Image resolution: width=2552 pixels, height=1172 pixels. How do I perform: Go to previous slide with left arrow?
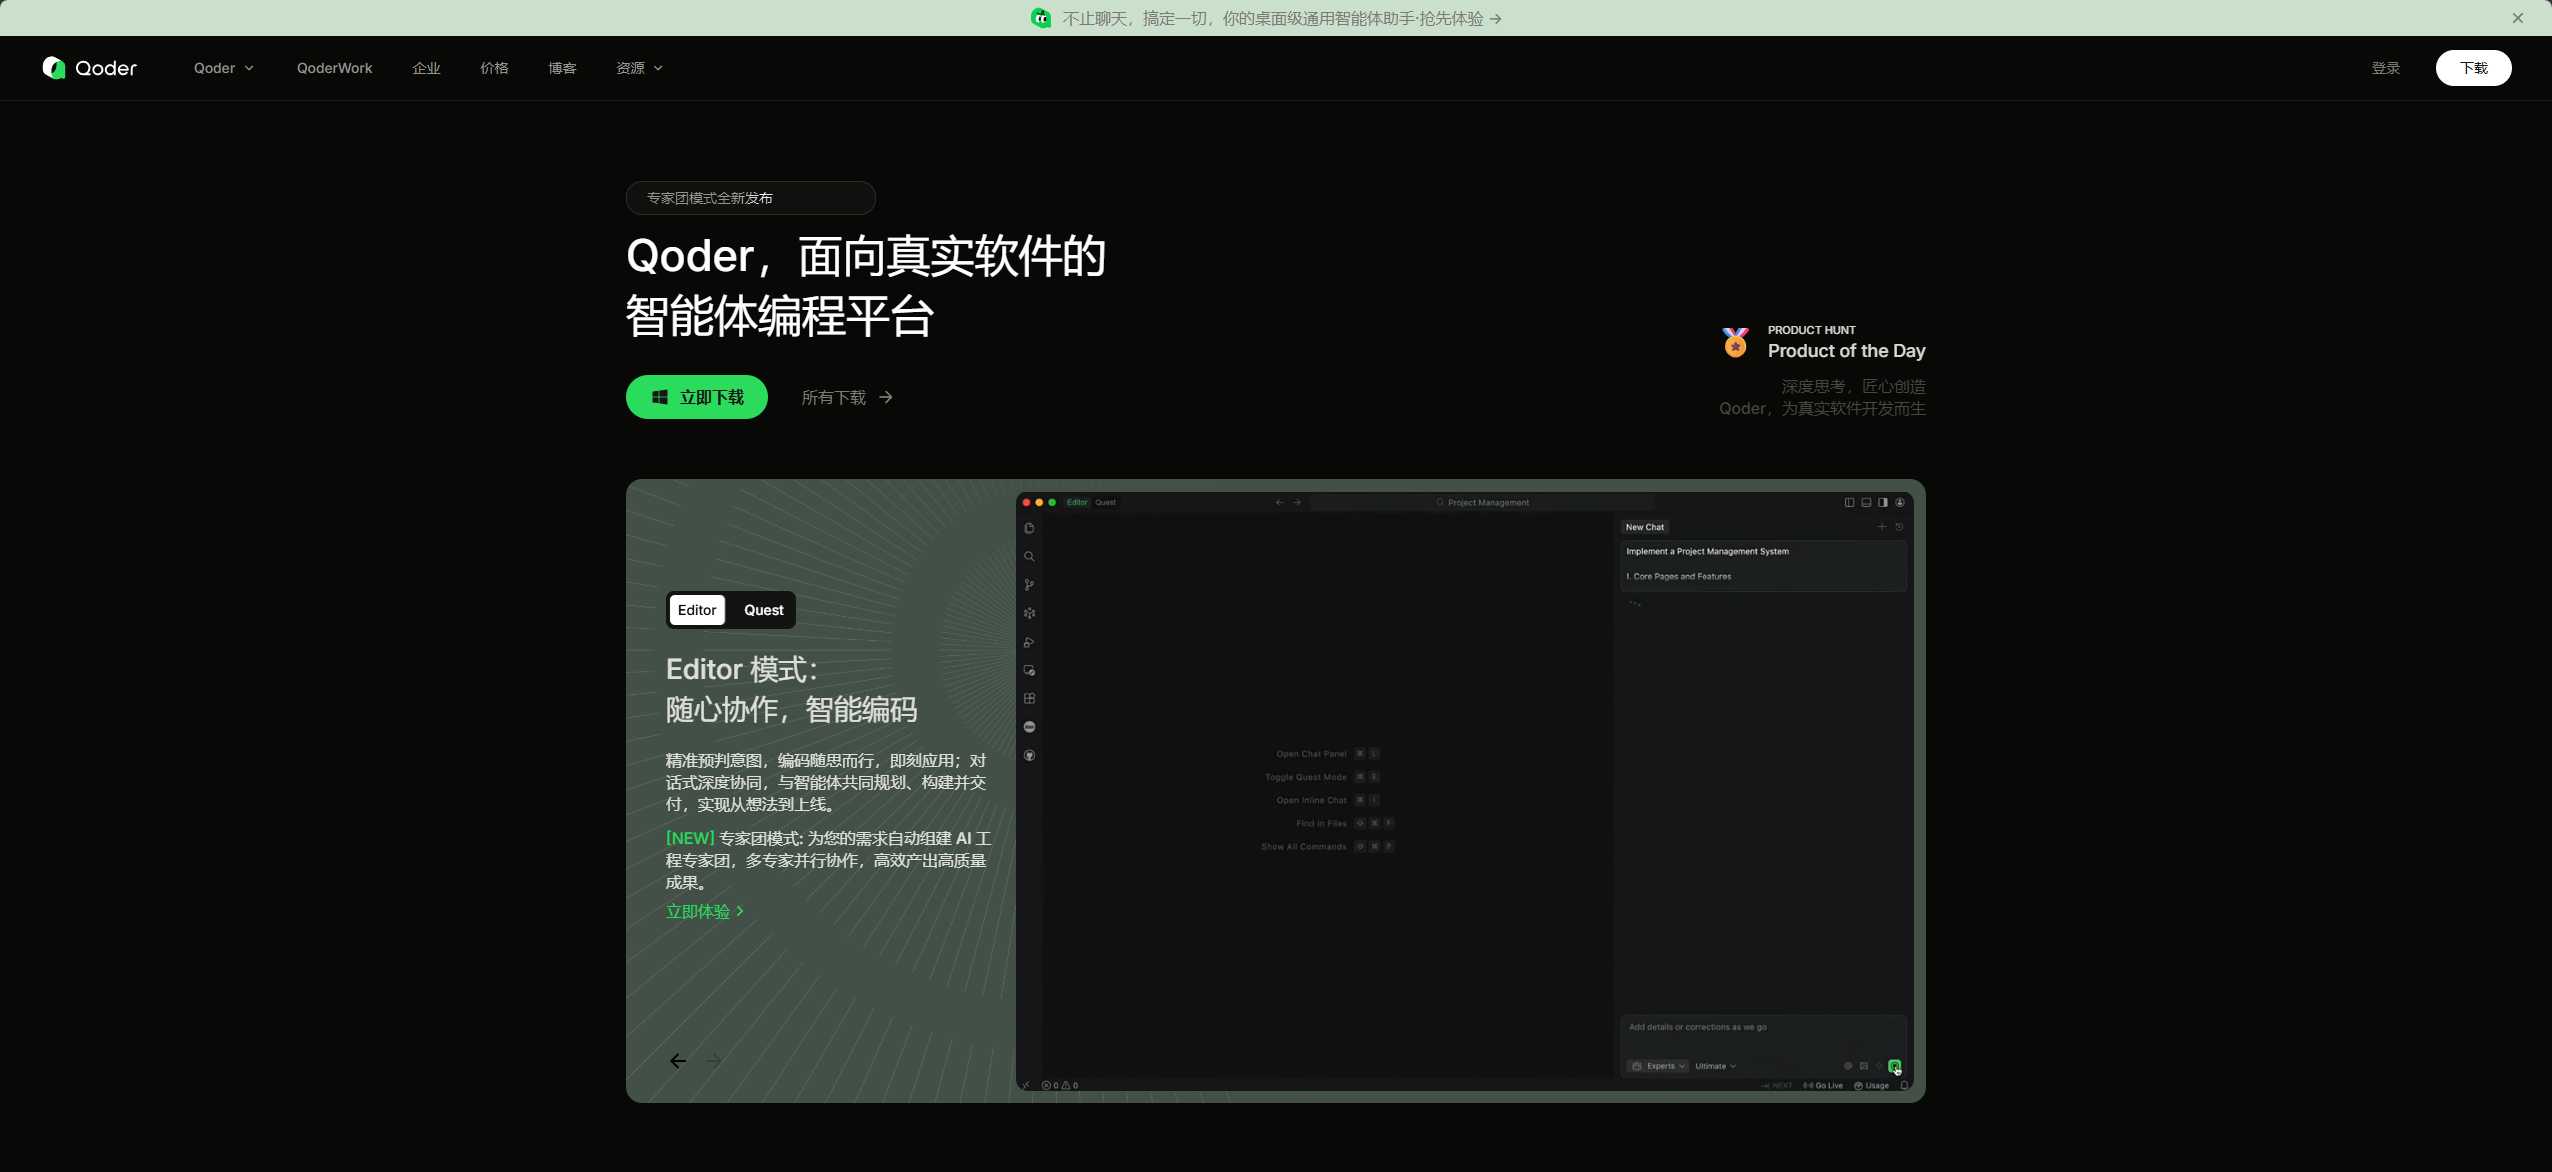click(x=678, y=1061)
